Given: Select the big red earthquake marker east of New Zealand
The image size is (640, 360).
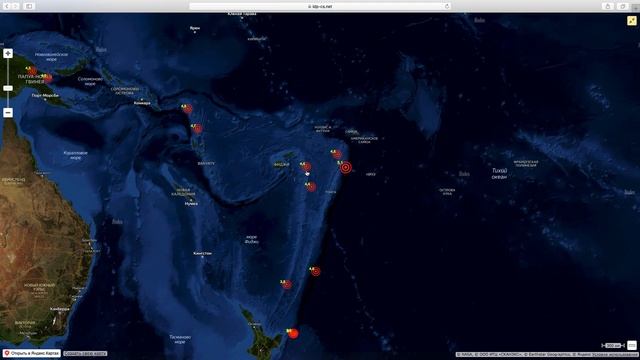Looking at the screenshot, I should [x=293, y=333].
